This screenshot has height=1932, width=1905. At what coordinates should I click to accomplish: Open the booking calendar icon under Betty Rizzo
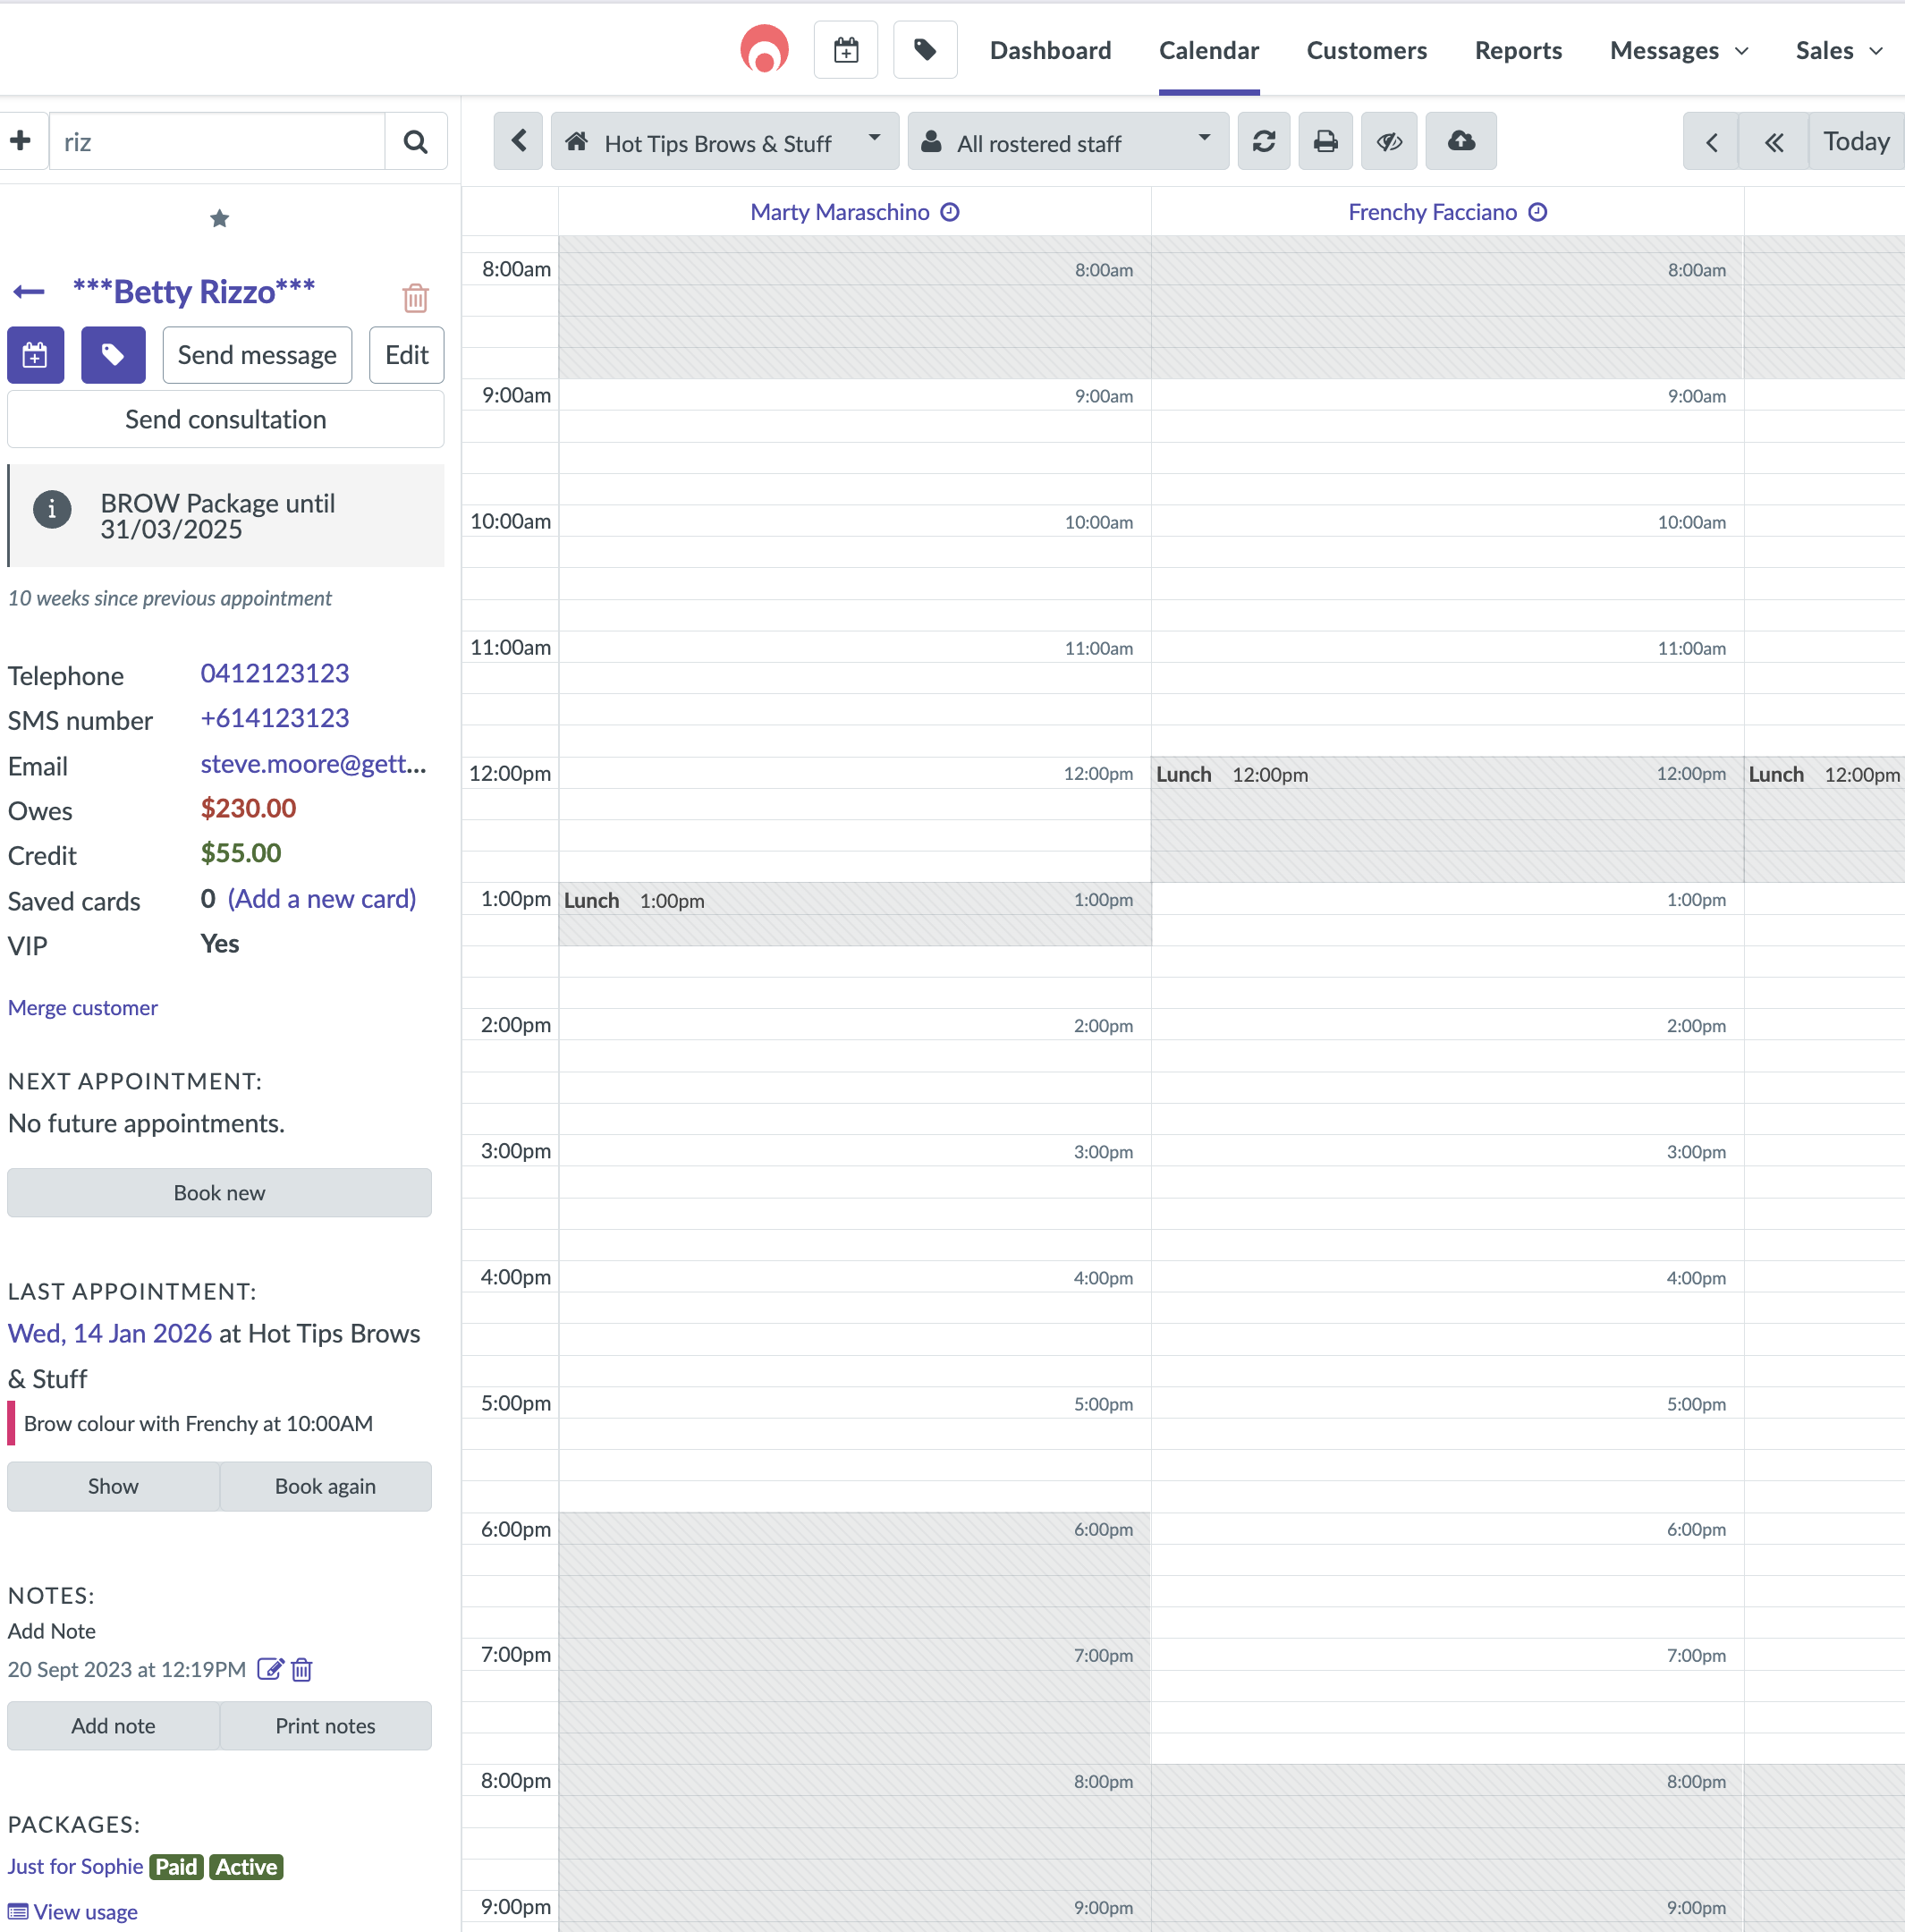pyautogui.click(x=35, y=355)
